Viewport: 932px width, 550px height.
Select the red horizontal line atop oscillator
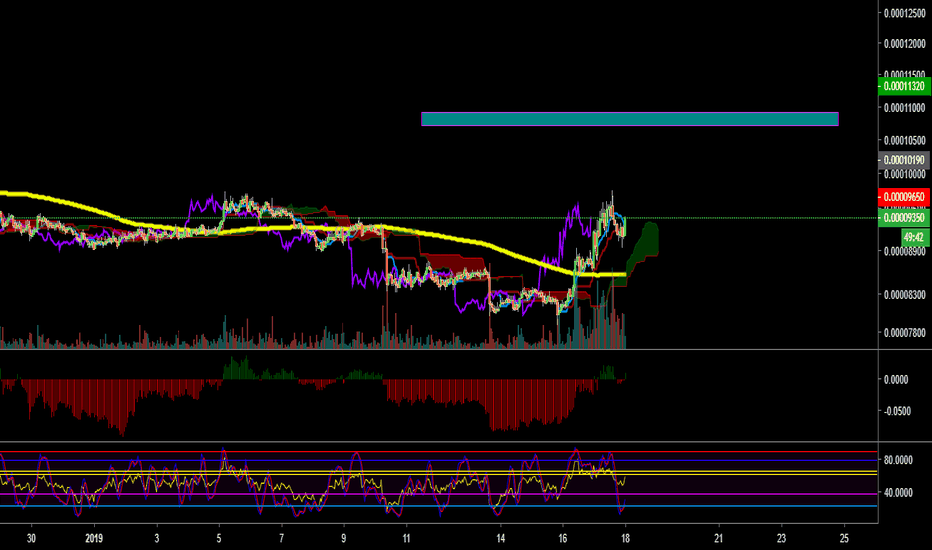439,452
